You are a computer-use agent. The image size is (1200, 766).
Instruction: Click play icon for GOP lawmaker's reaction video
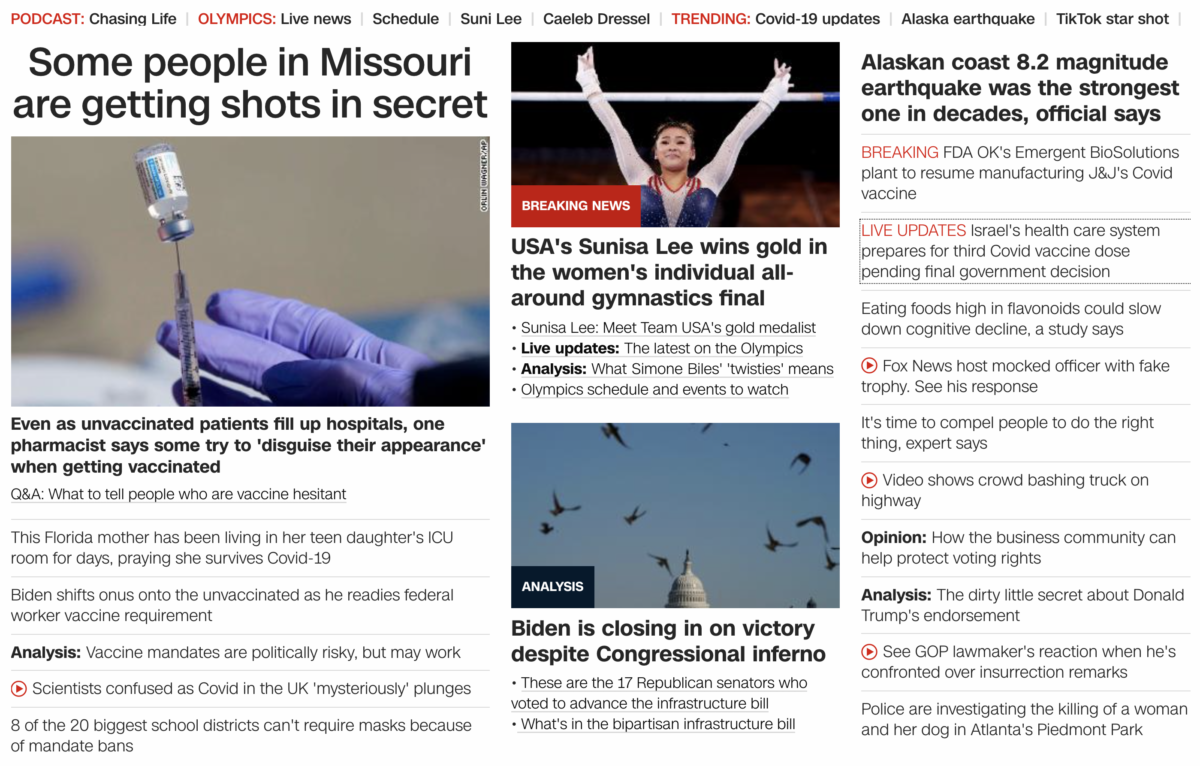pyautogui.click(x=869, y=652)
